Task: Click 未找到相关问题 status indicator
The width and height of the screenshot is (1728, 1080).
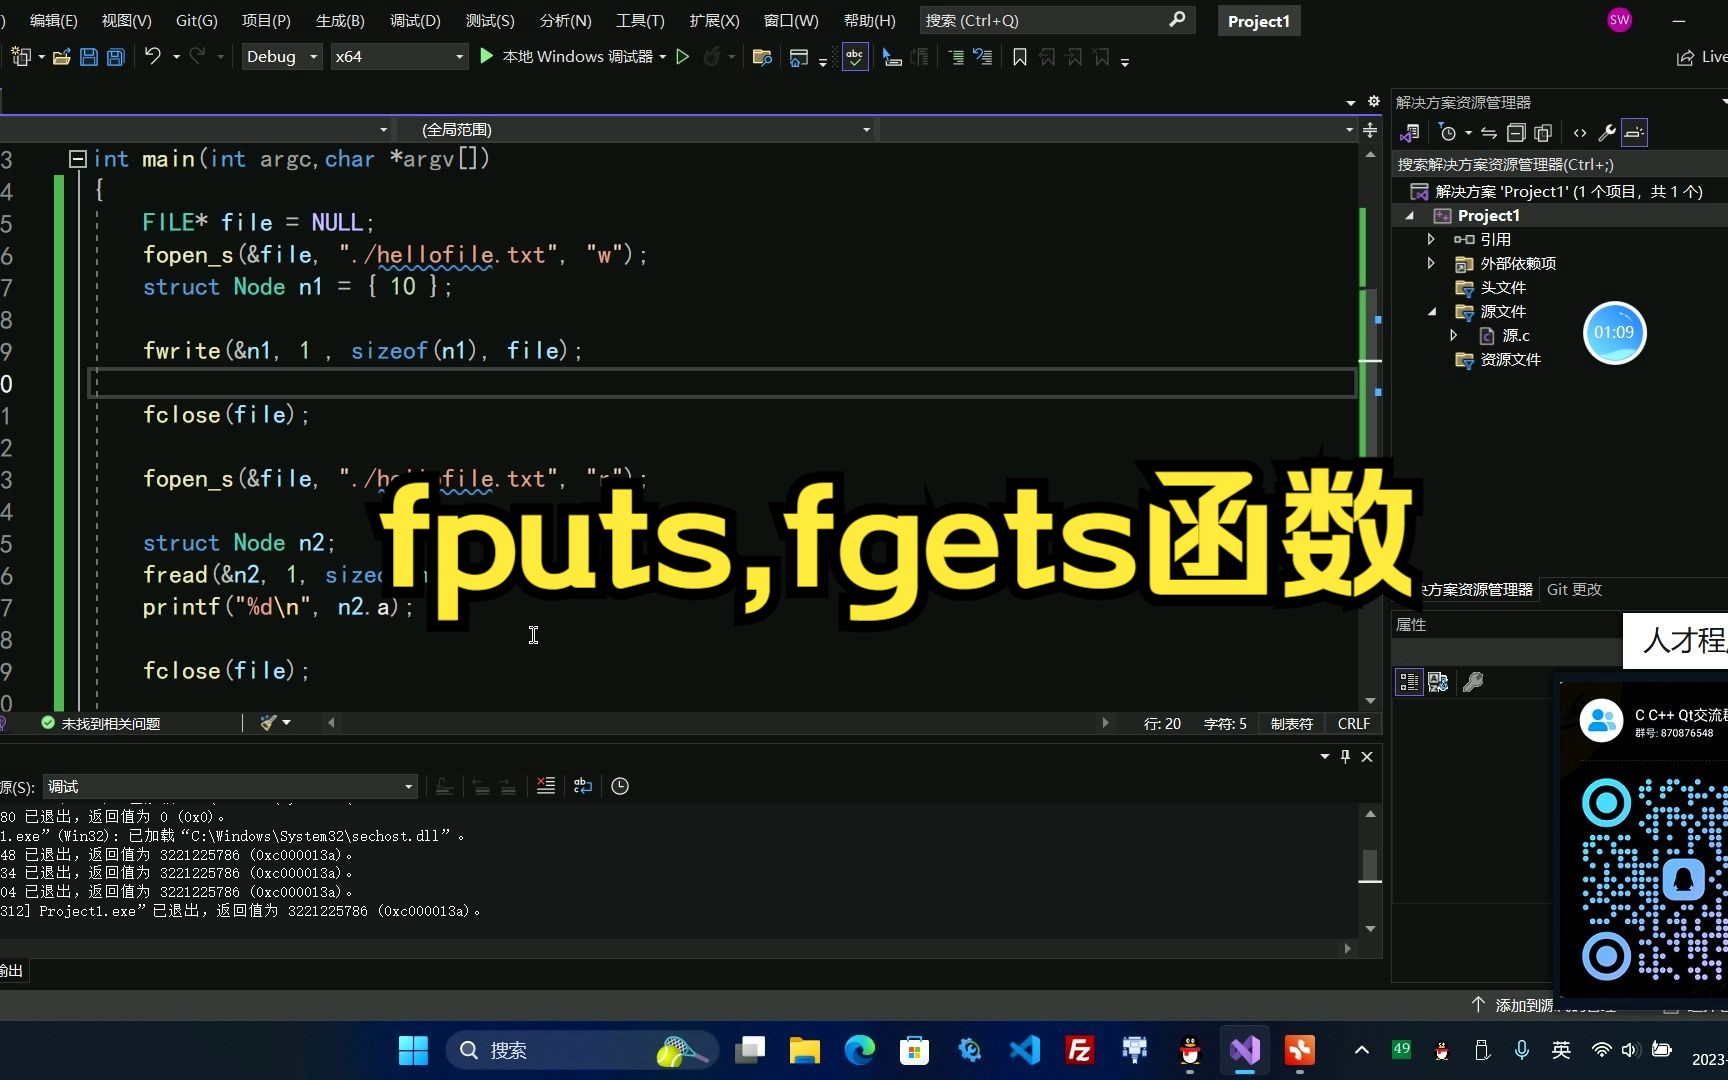Action: (x=101, y=723)
